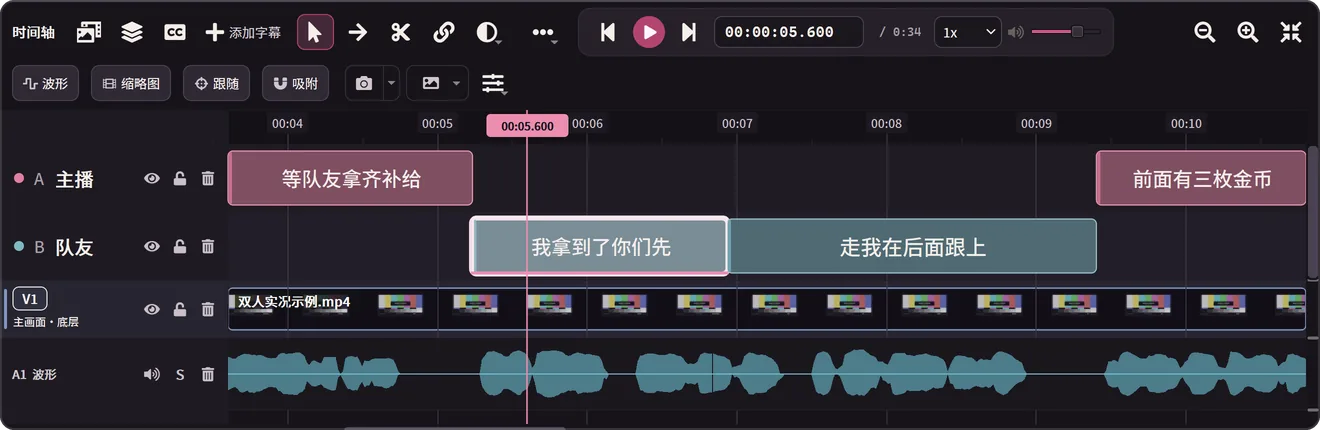The height and width of the screenshot is (430, 1320).
Task: Adjust the volume slider
Action: point(1064,32)
